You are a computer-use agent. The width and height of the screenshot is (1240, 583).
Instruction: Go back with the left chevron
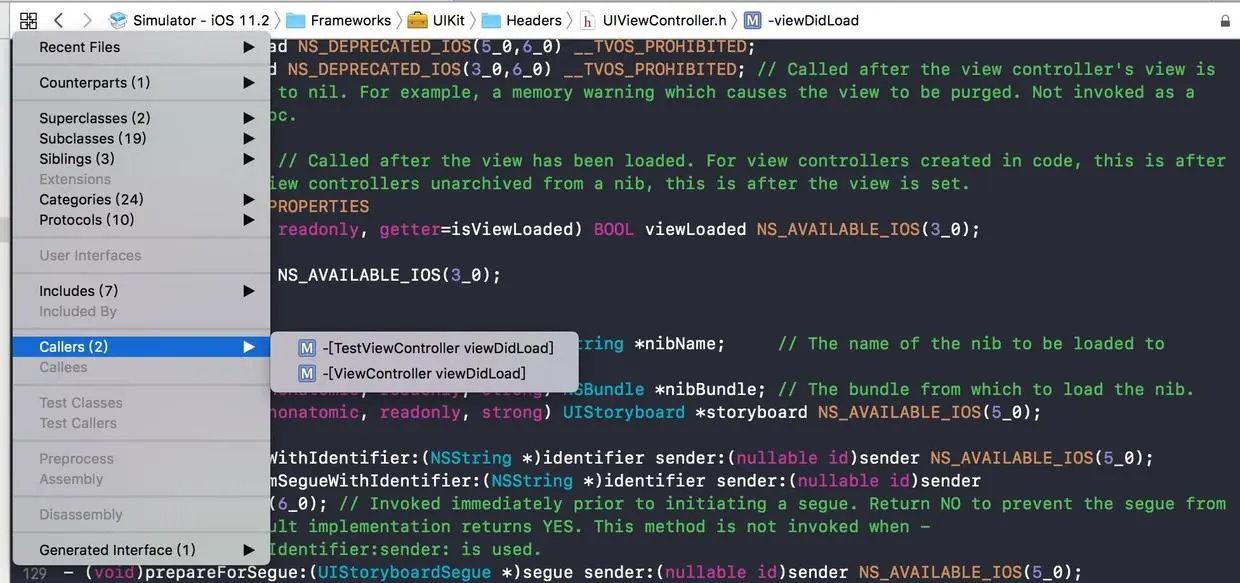(x=58, y=20)
